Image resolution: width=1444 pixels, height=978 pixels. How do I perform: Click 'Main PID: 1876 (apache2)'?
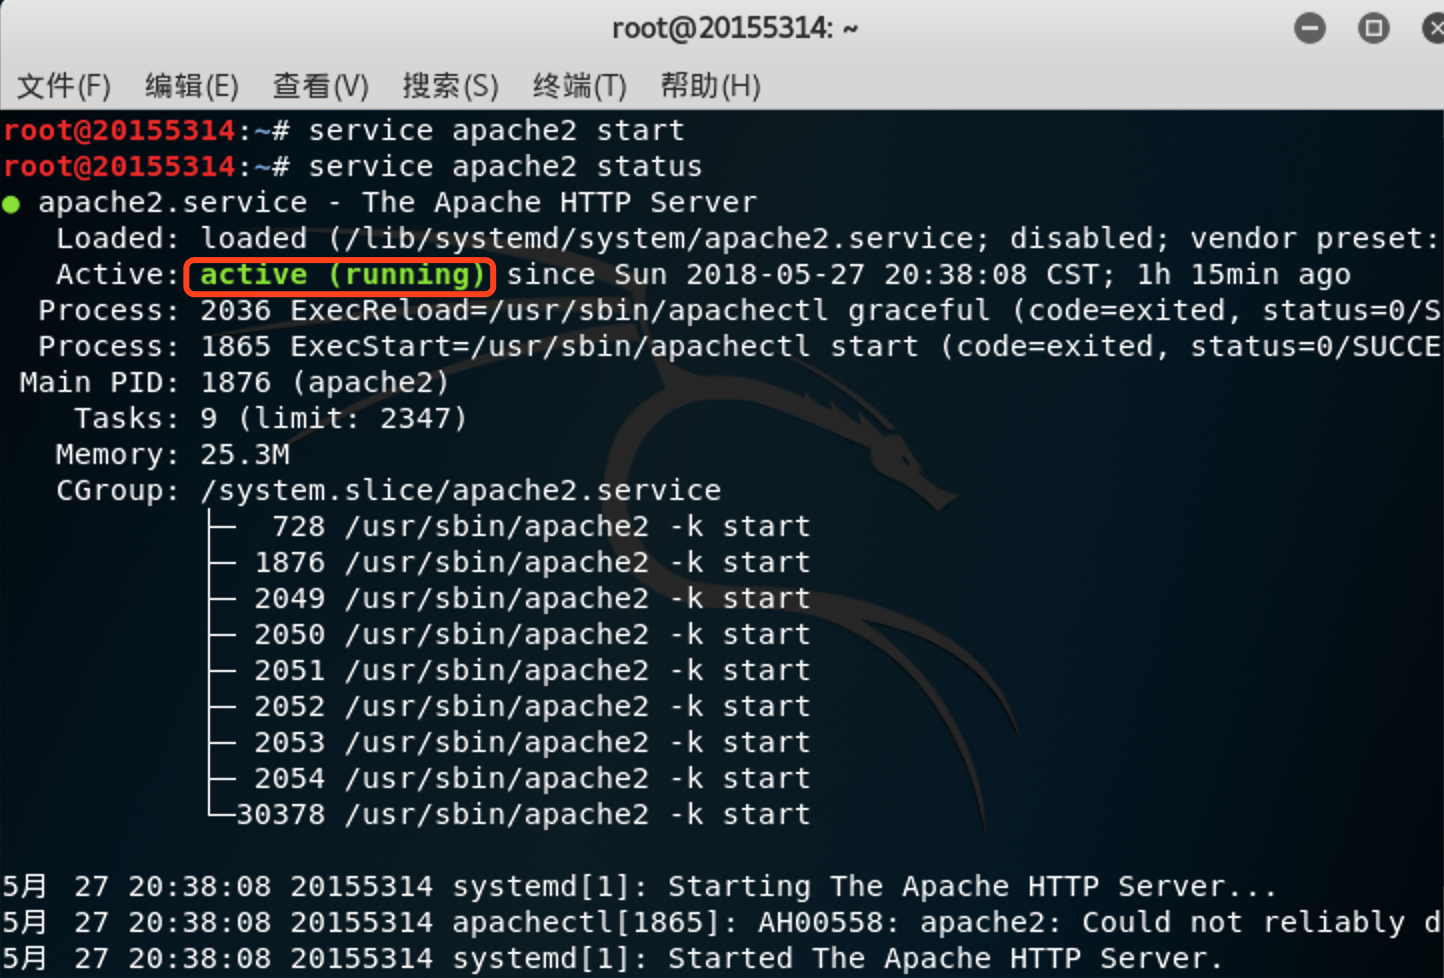coord(234,383)
